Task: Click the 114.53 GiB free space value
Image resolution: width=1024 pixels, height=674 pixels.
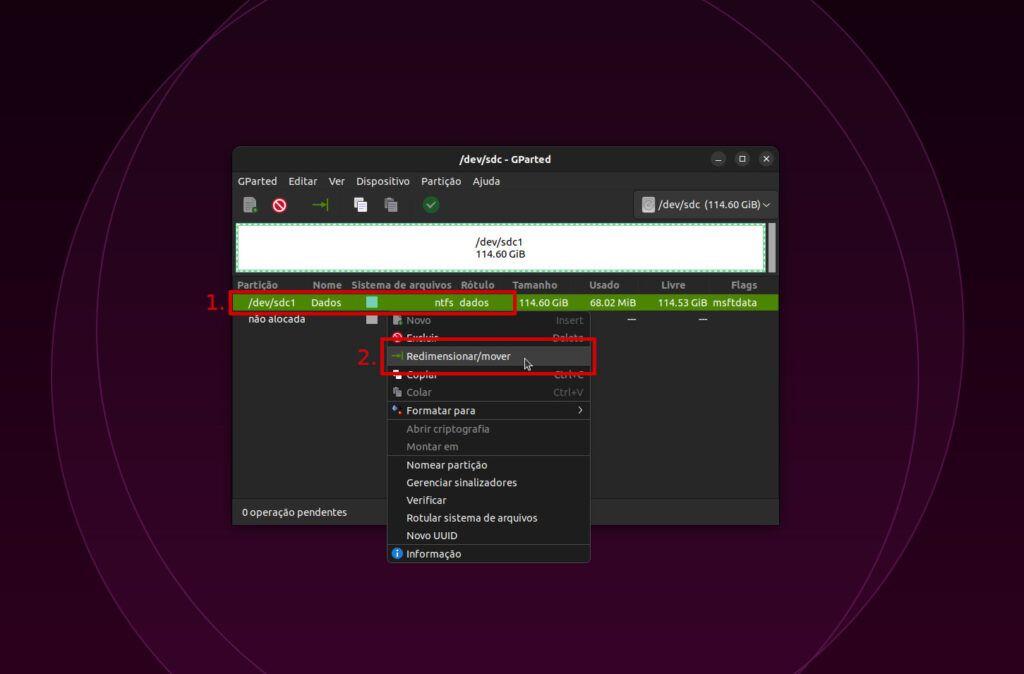Action: [682, 303]
